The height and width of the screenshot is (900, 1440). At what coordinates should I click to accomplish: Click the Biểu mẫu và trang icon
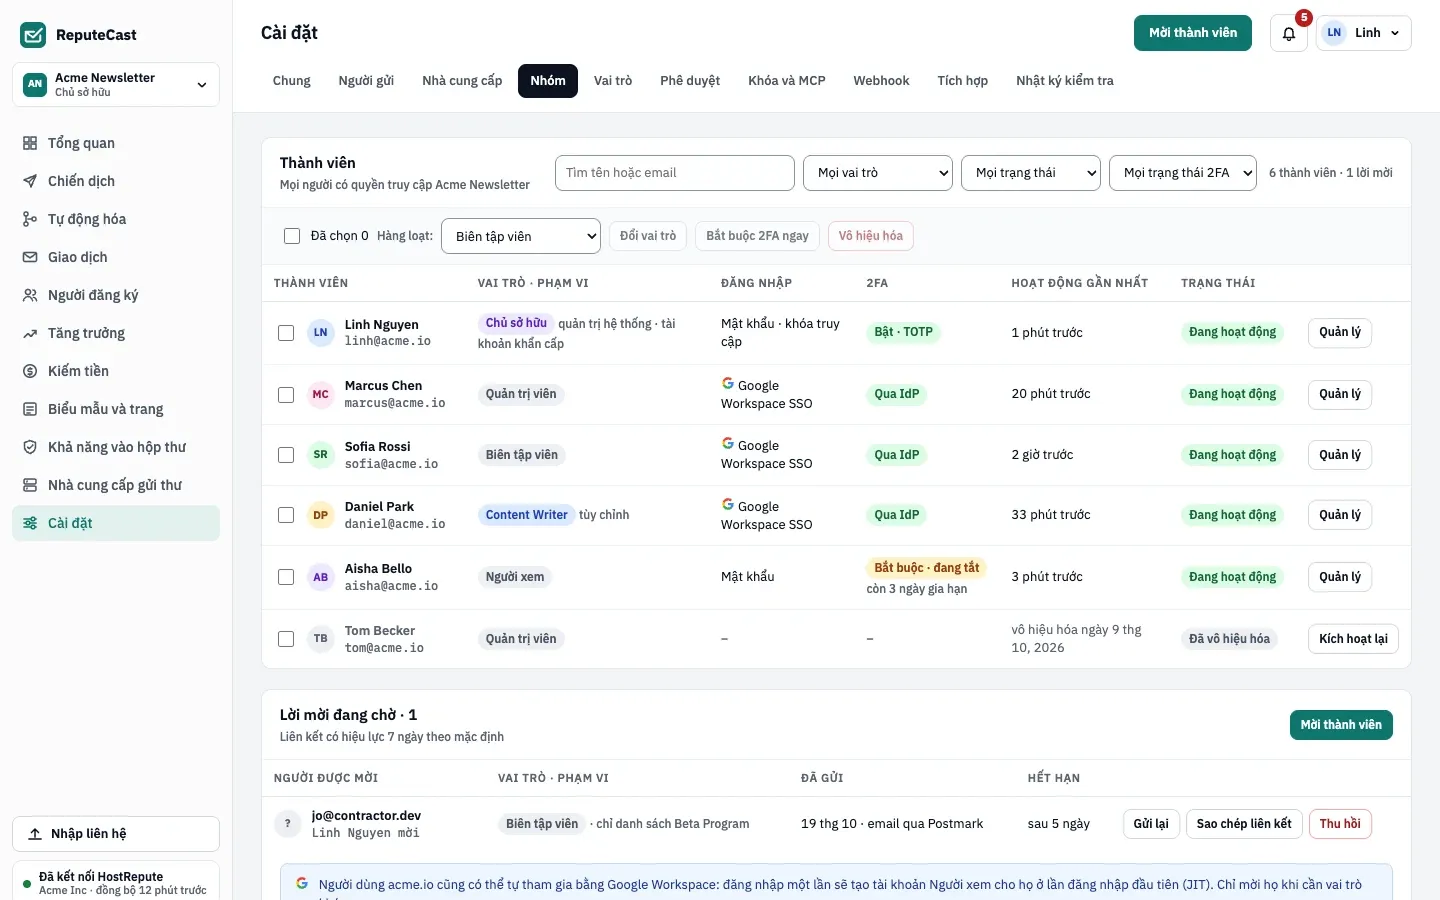pos(30,409)
